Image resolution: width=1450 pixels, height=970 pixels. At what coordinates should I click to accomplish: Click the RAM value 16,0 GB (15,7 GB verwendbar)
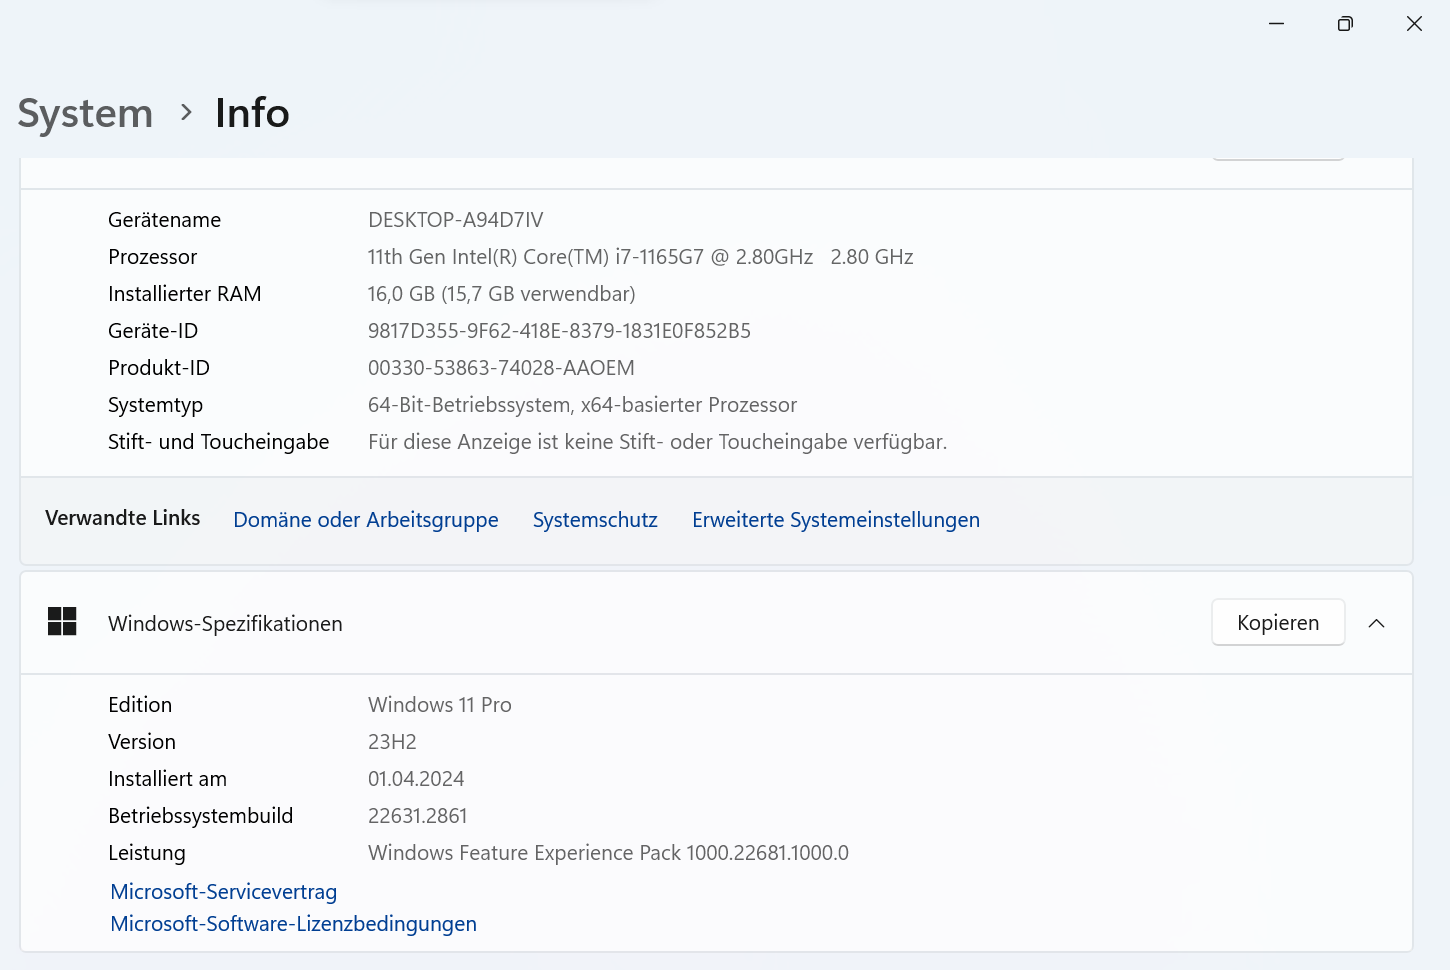click(x=502, y=294)
